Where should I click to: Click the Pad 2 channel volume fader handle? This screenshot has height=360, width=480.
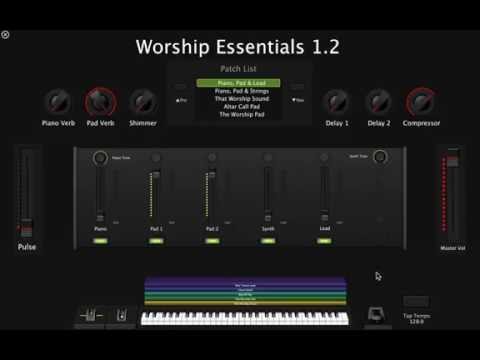[x=212, y=174]
